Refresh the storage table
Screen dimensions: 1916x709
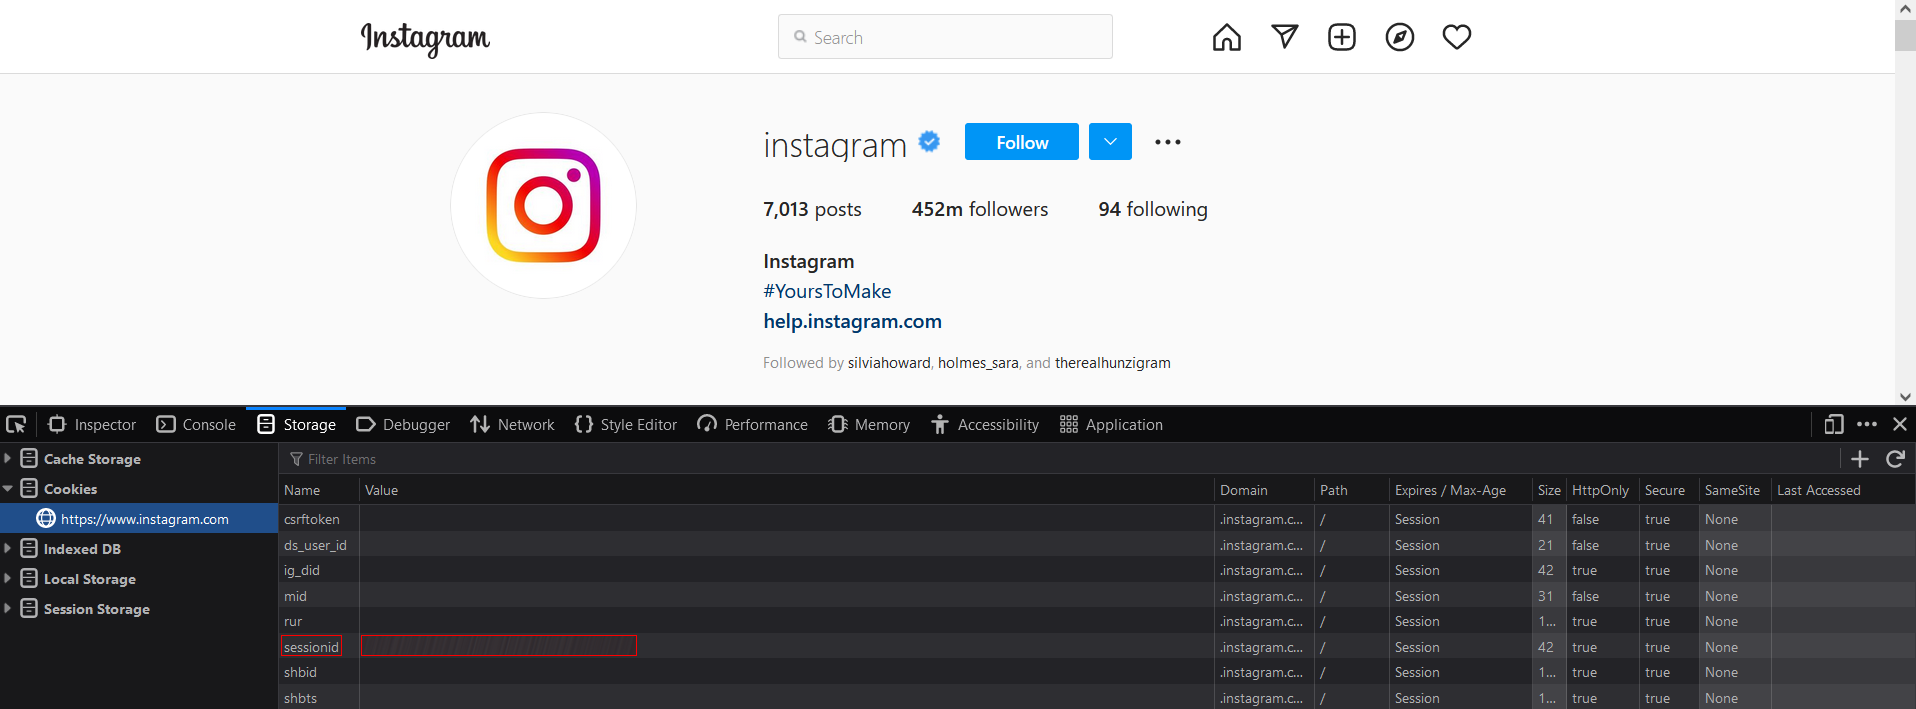pyautogui.click(x=1894, y=459)
